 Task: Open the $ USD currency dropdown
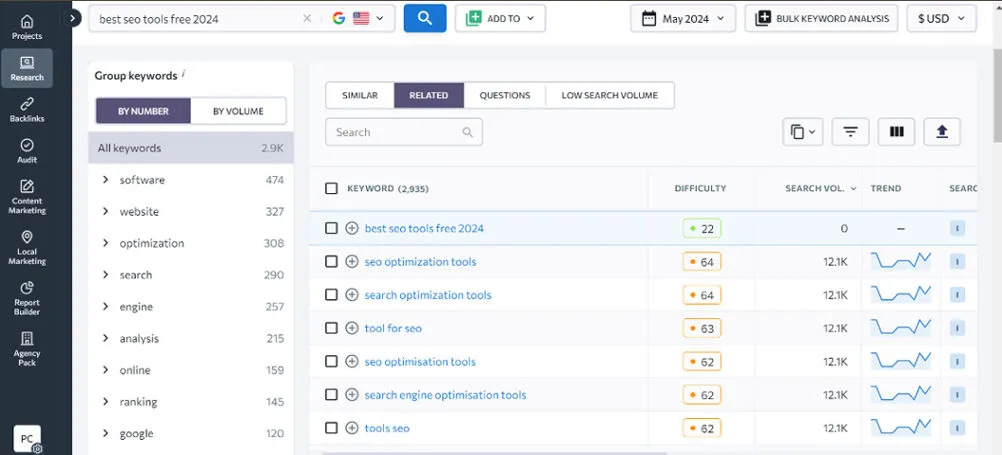click(x=941, y=19)
